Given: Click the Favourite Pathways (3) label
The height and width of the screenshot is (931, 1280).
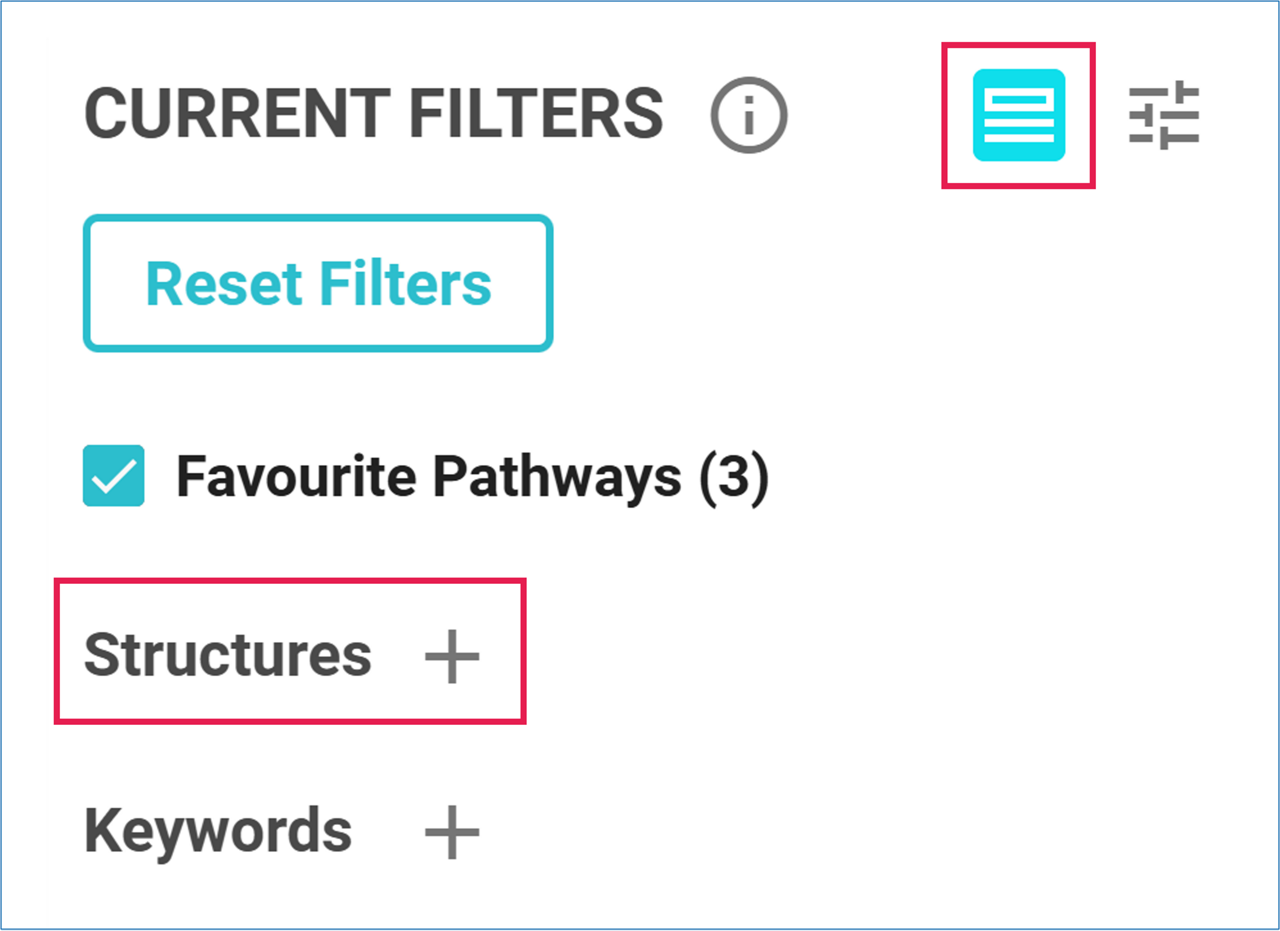Looking at the screenshot, I should click(x=472, y=477).
